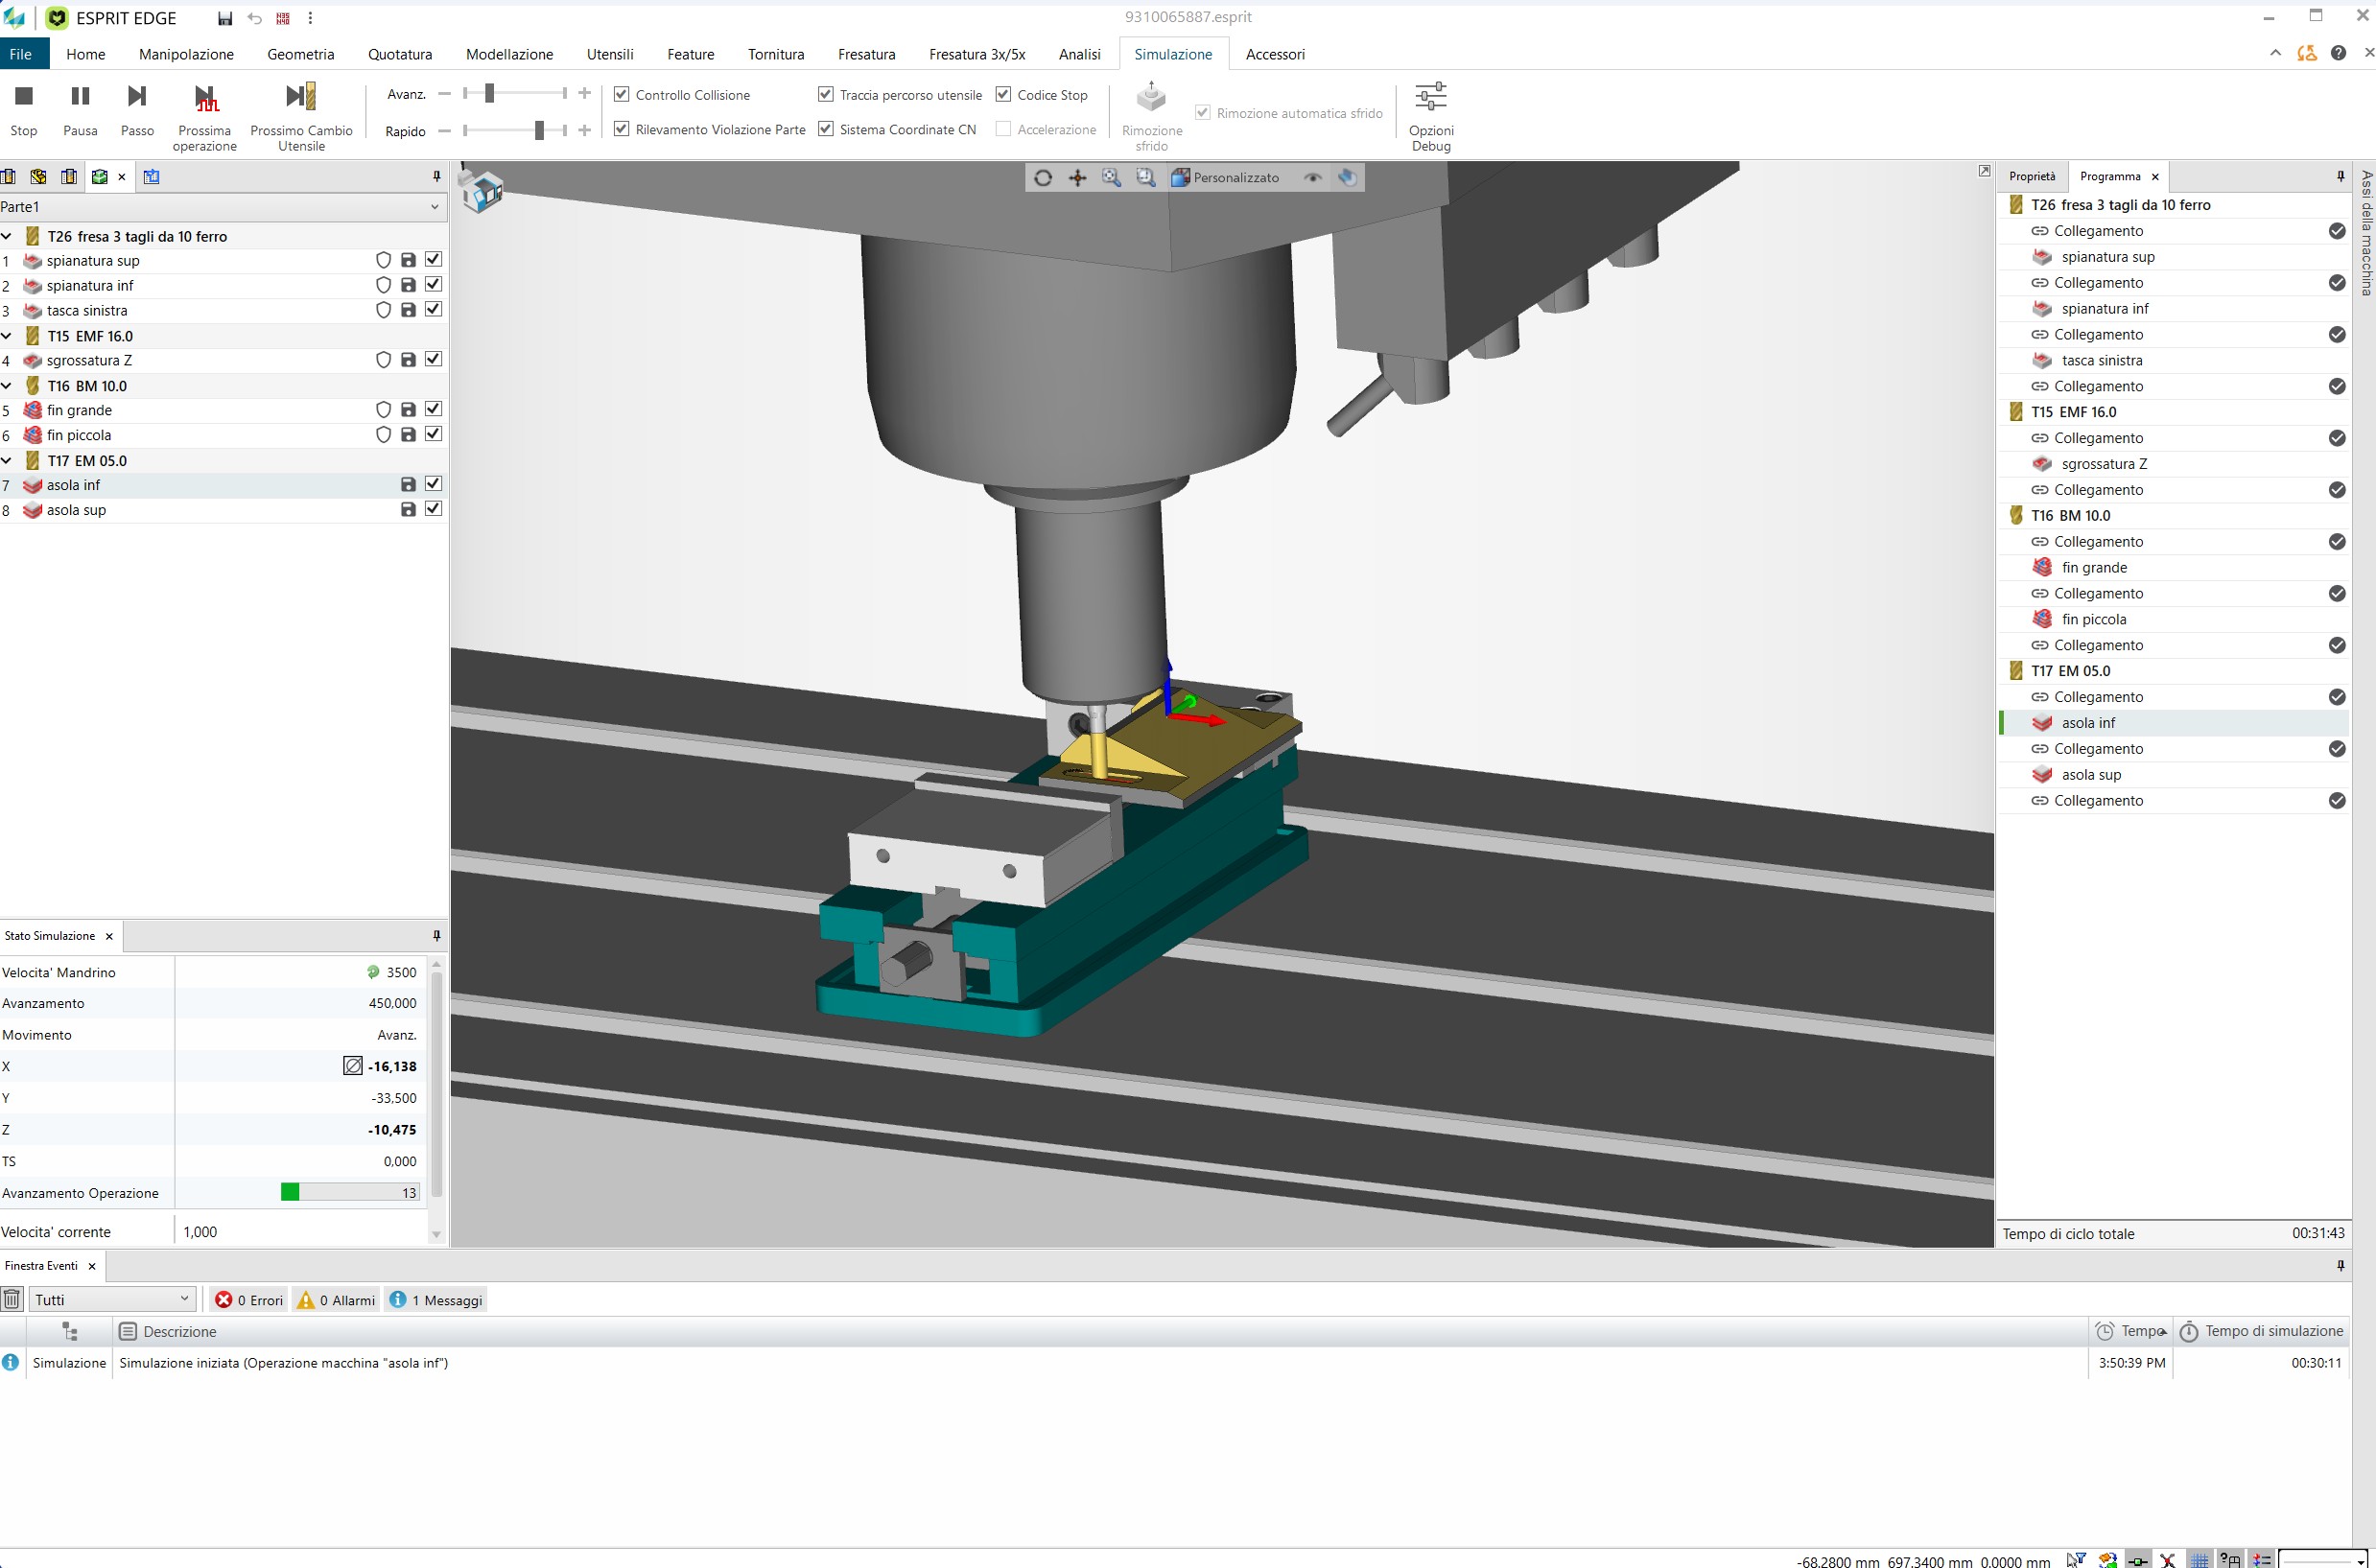
Task: Click the selection filter icon in status bar
Action: [x=2076, y=1559]
